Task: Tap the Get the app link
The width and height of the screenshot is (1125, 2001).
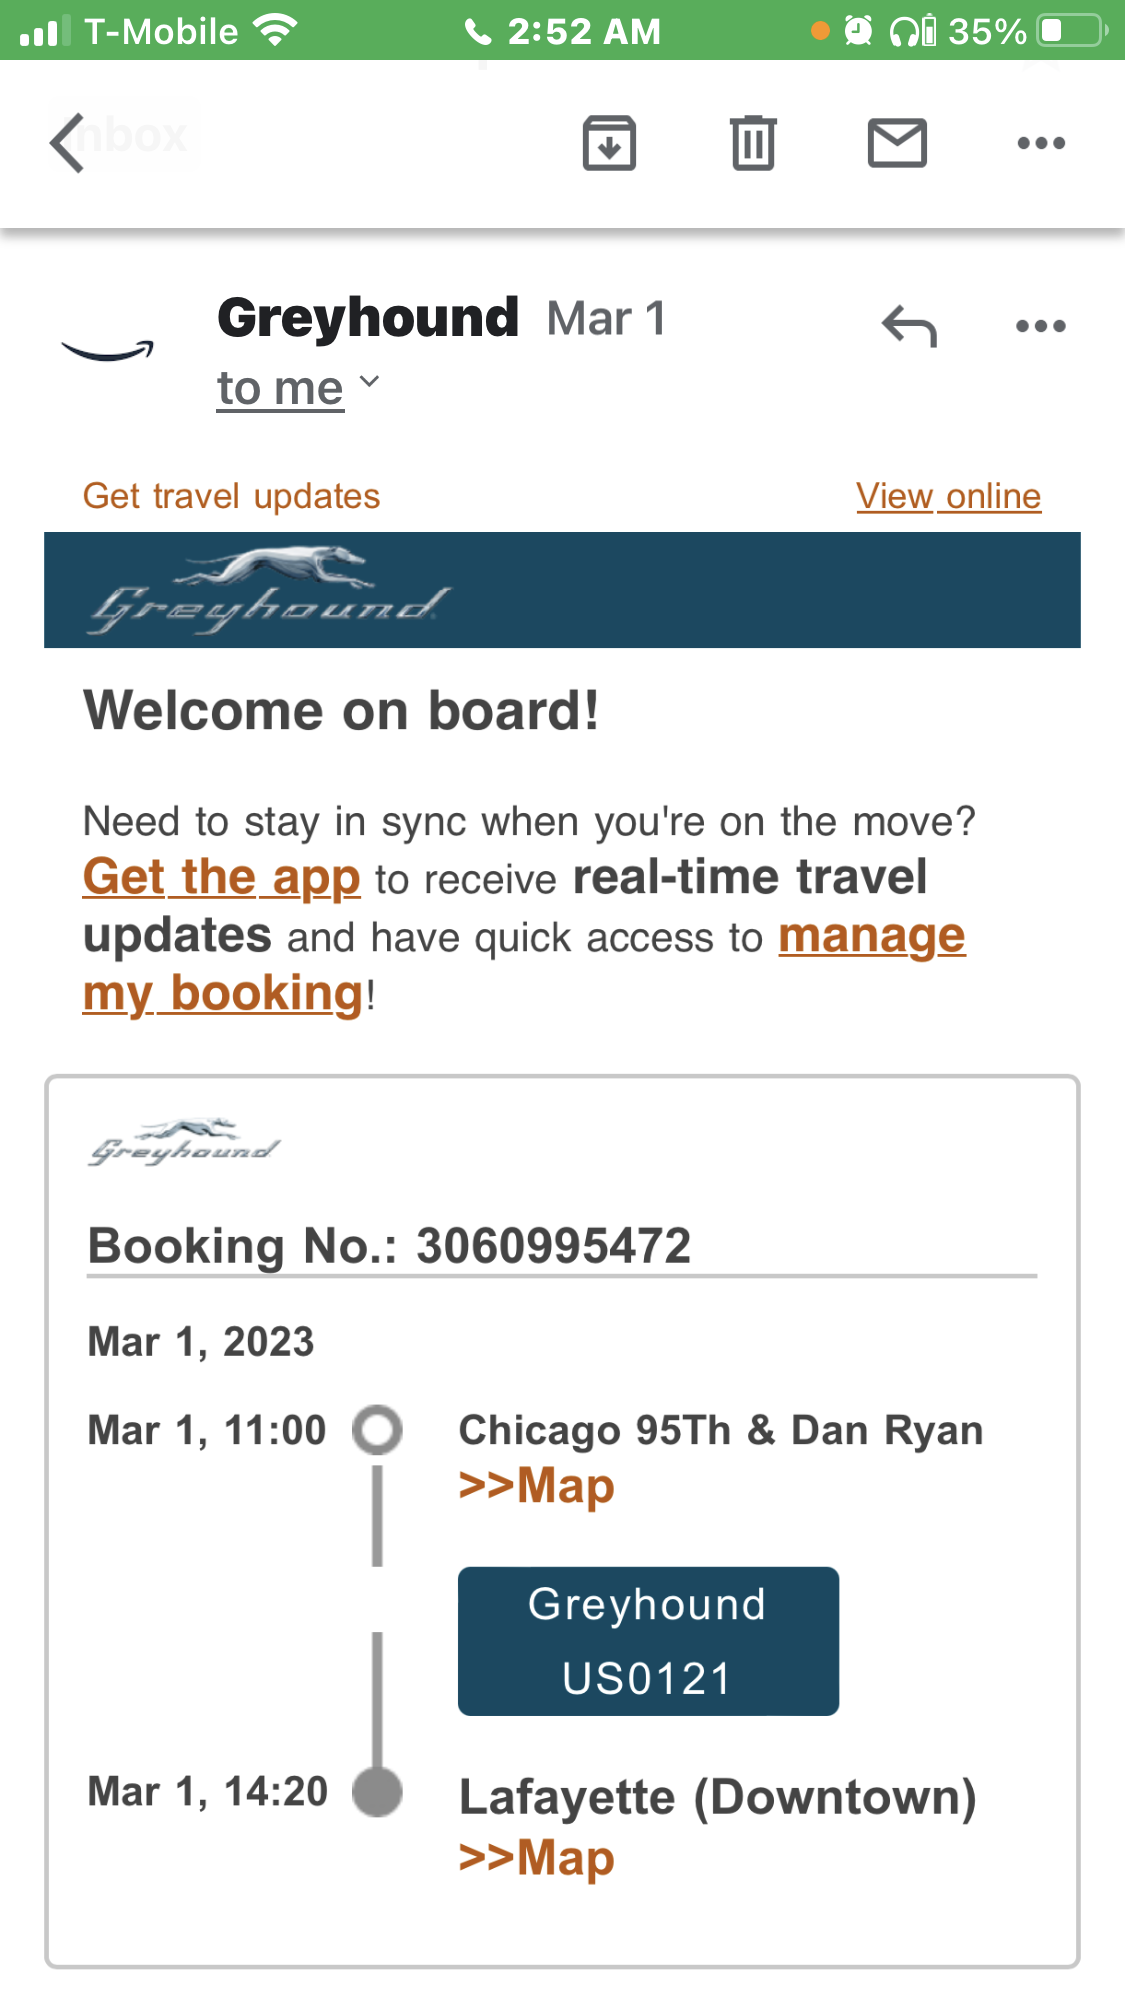Action: point(221,878)
